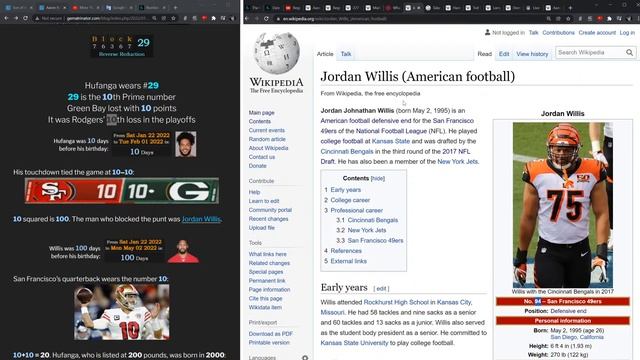Bookmark the Wikipedia page with the star
Viewport: 640px width, 360px height.
pos(568,19)
